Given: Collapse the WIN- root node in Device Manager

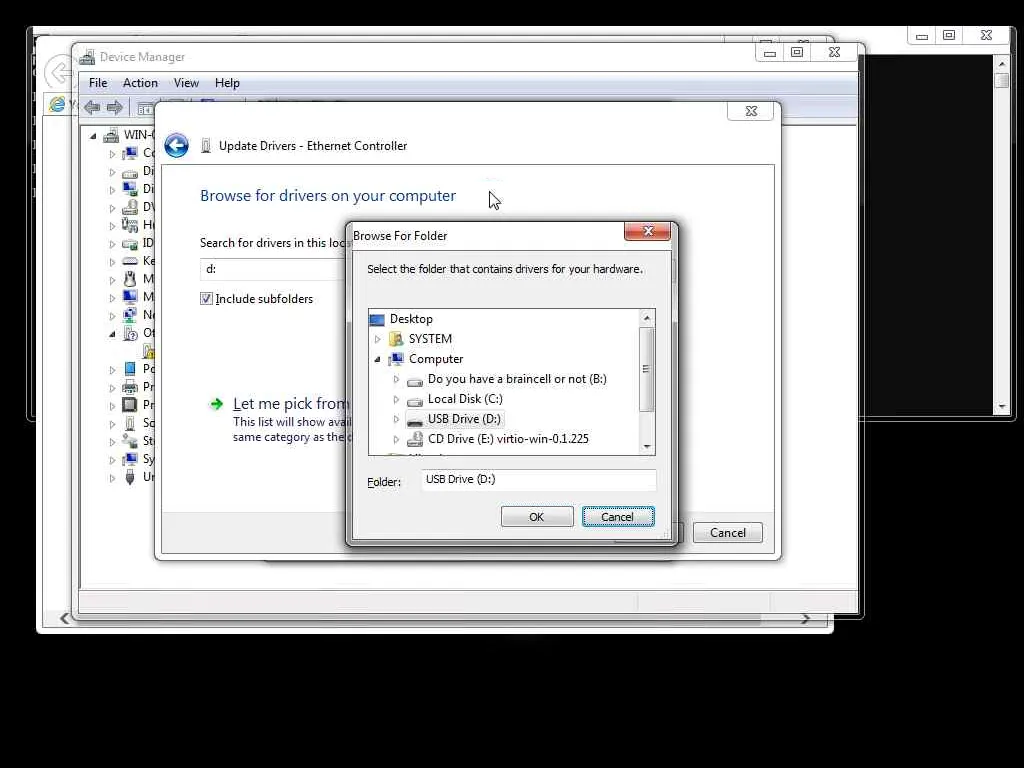Looking at the screenshot, I should point(93,136).
